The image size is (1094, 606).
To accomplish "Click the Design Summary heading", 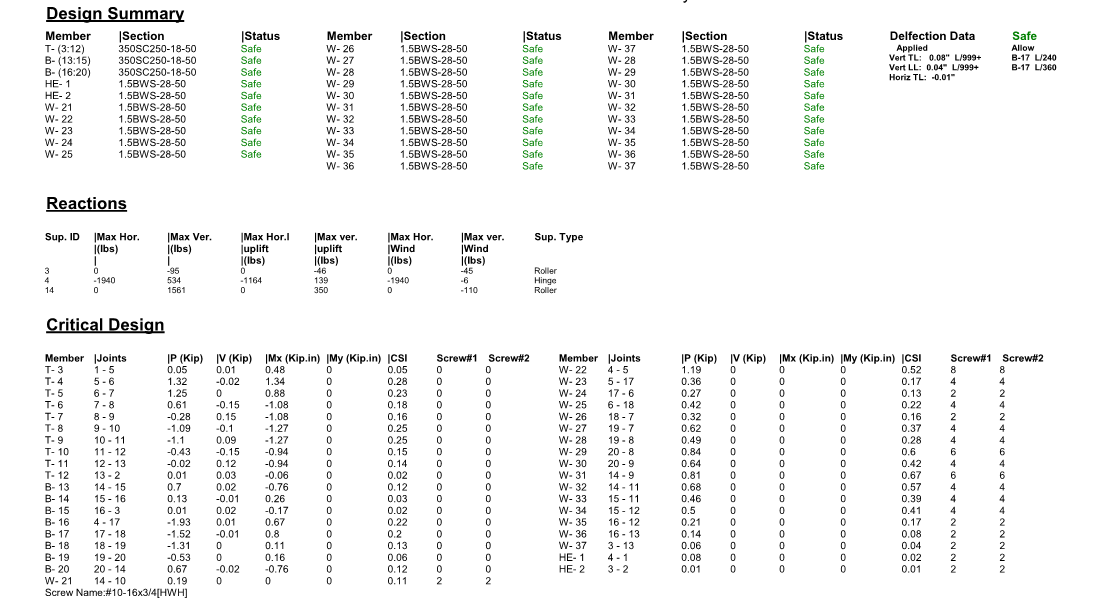I will pos(115,14).
